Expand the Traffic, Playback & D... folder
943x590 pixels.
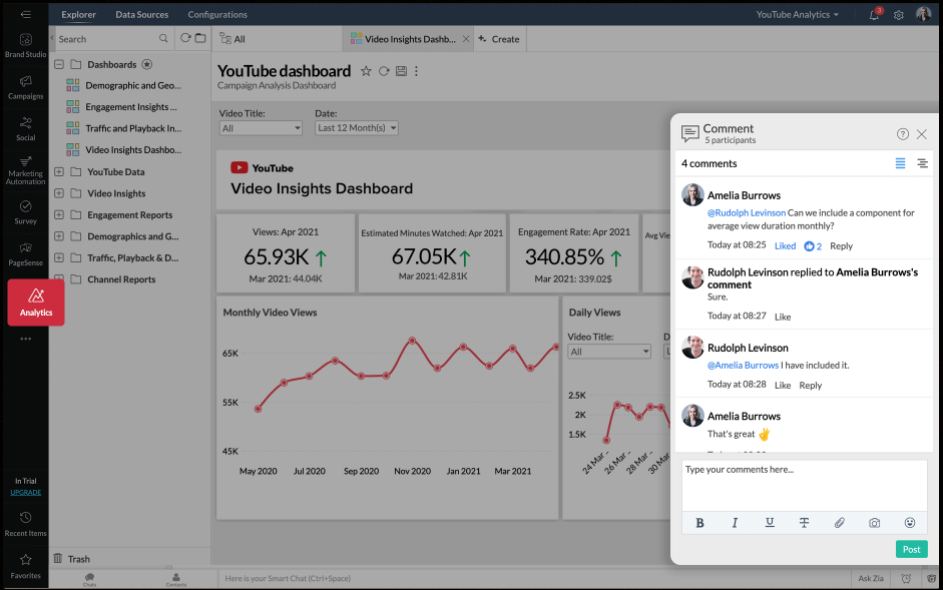[x=59, y=257]
